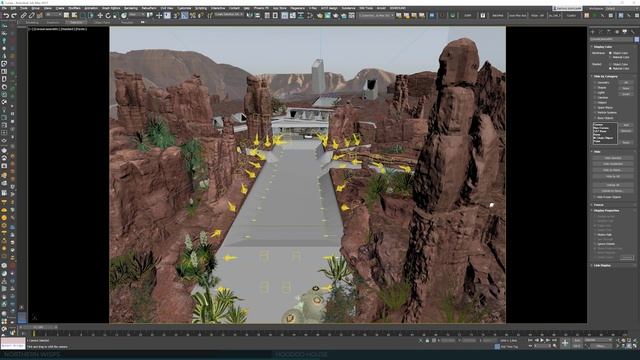Enable the Hide Frozen Objects checkbox

[x=594, y=197]
